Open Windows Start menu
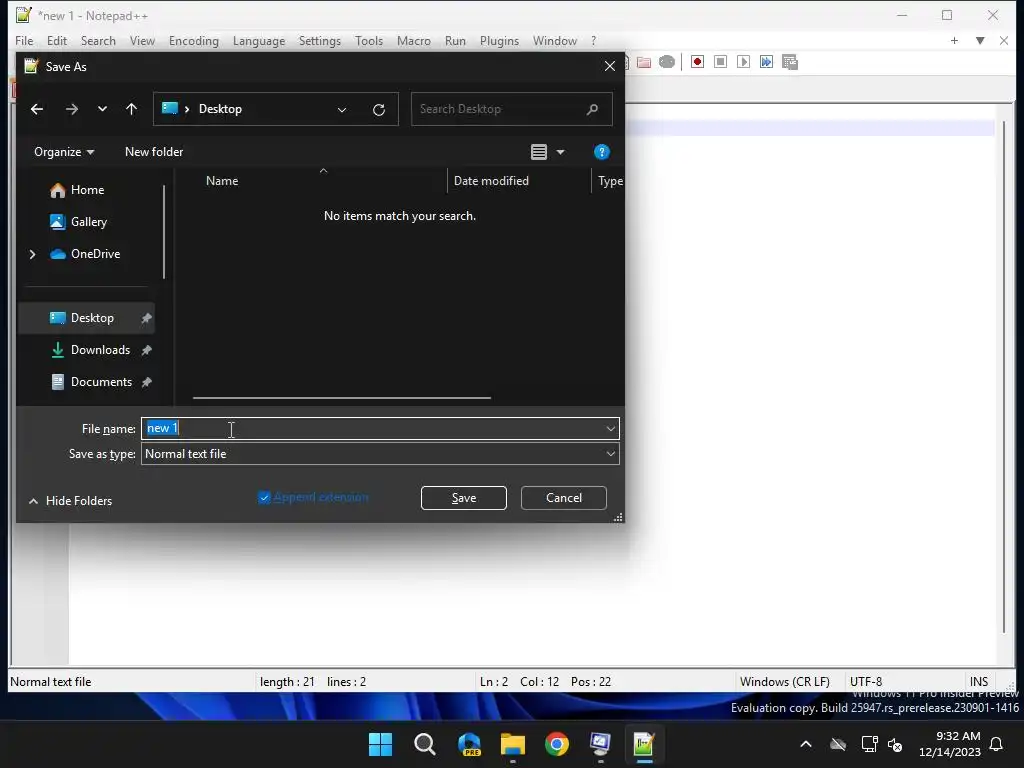This screenshot has height=768, width=1024. [x=380, y=744]
